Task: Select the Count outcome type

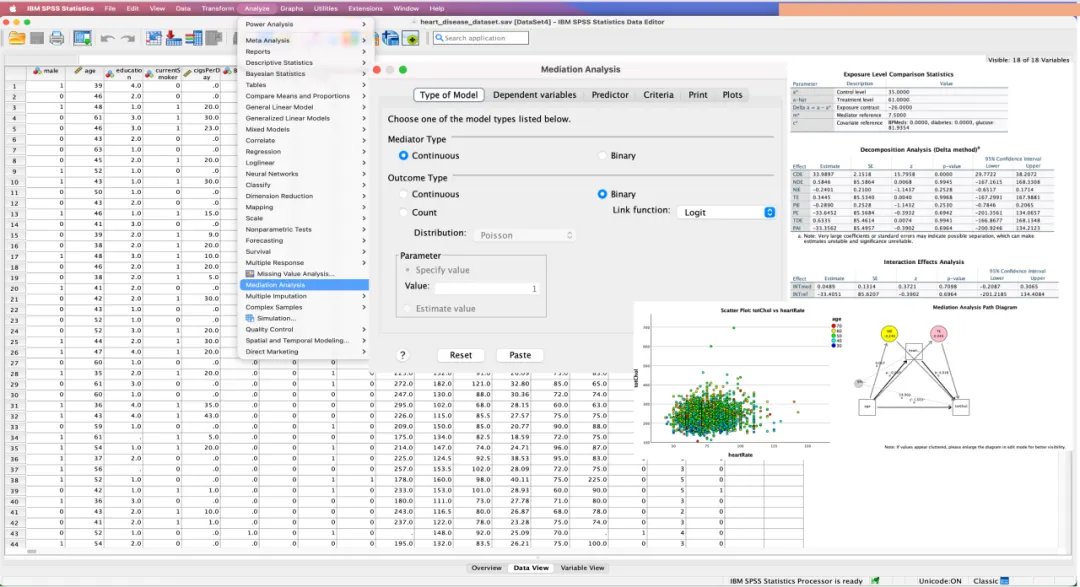Action: tap(404, 212)
